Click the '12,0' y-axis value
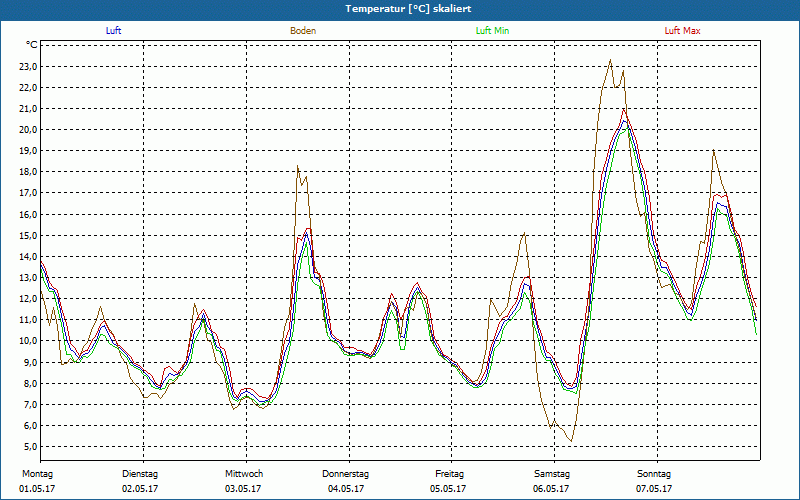 click(x=28, y=298)
